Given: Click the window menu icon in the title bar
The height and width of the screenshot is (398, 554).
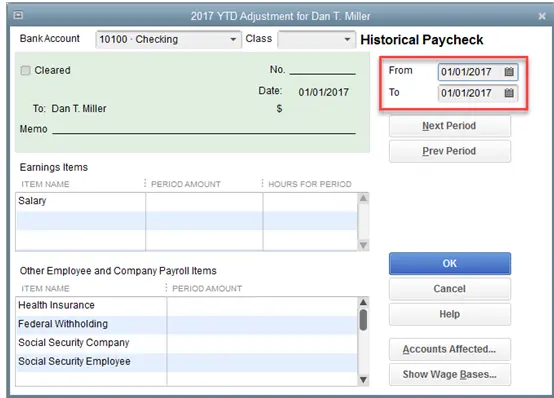Looking at the screenshot, I should tap(18, 15).
